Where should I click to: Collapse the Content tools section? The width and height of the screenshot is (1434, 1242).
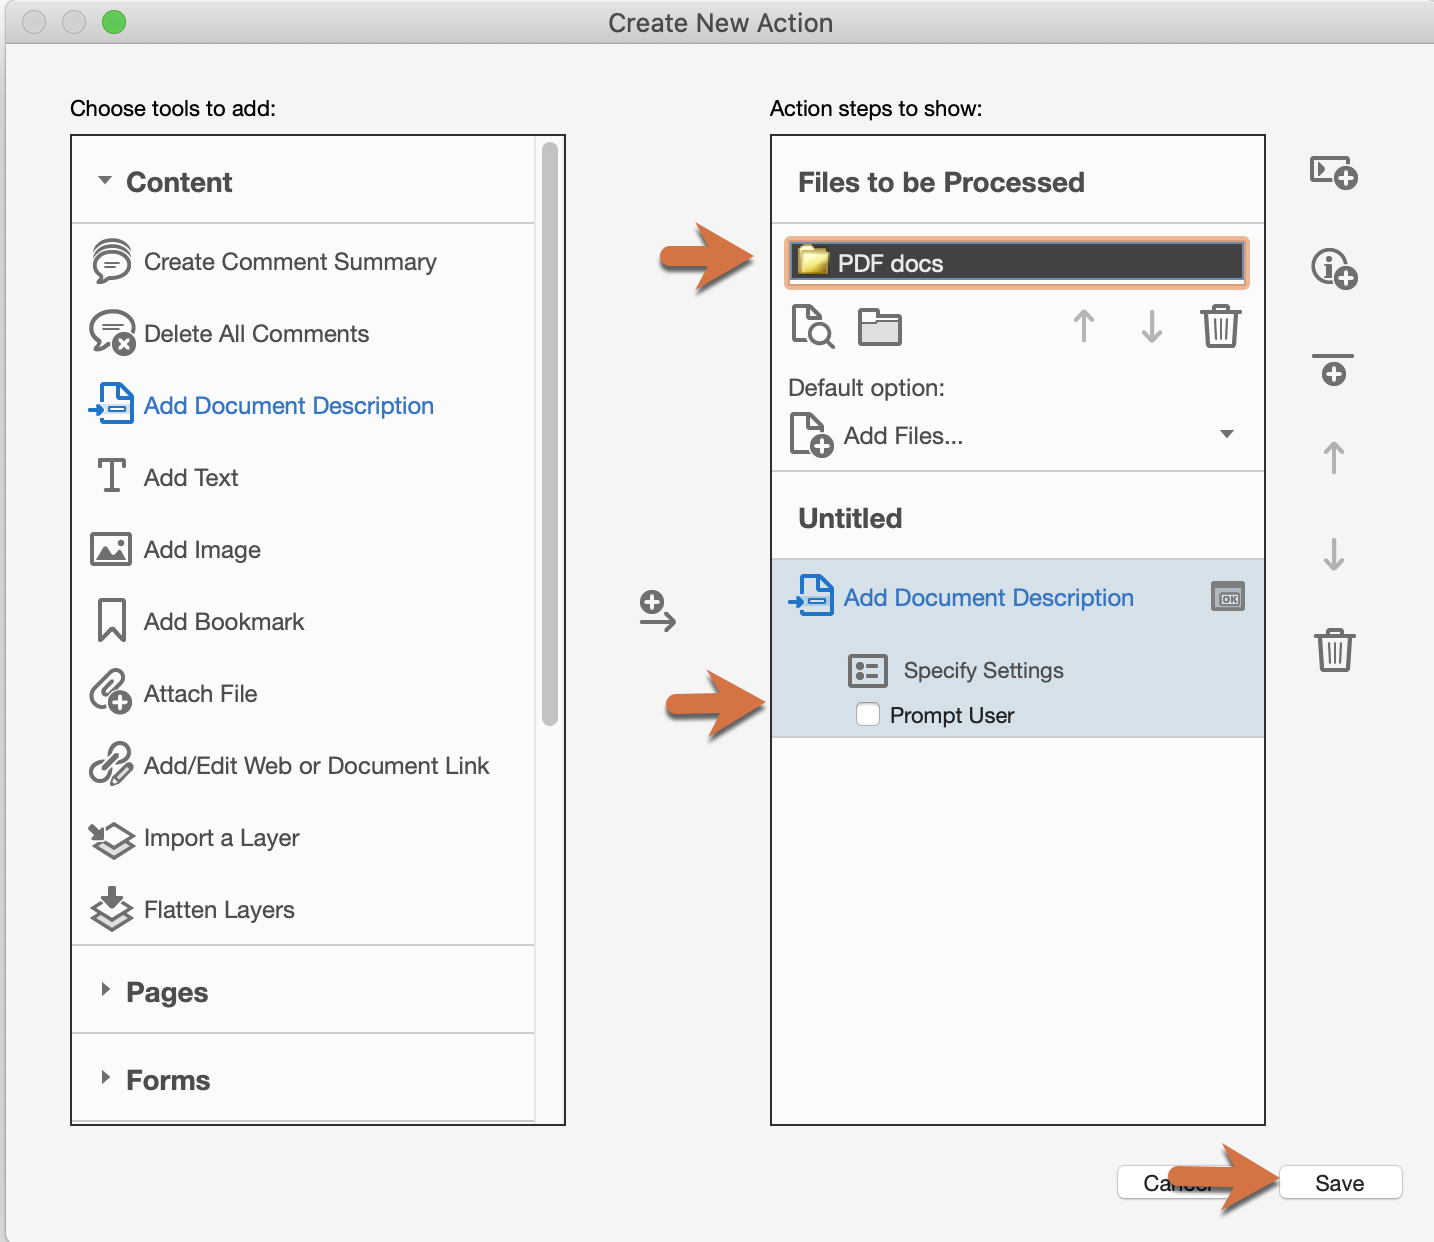pyautogui.click(x=104, y=181)
